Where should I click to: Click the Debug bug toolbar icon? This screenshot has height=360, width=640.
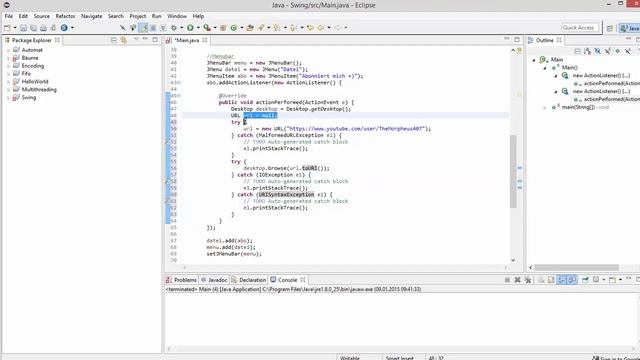pos(174,28)
